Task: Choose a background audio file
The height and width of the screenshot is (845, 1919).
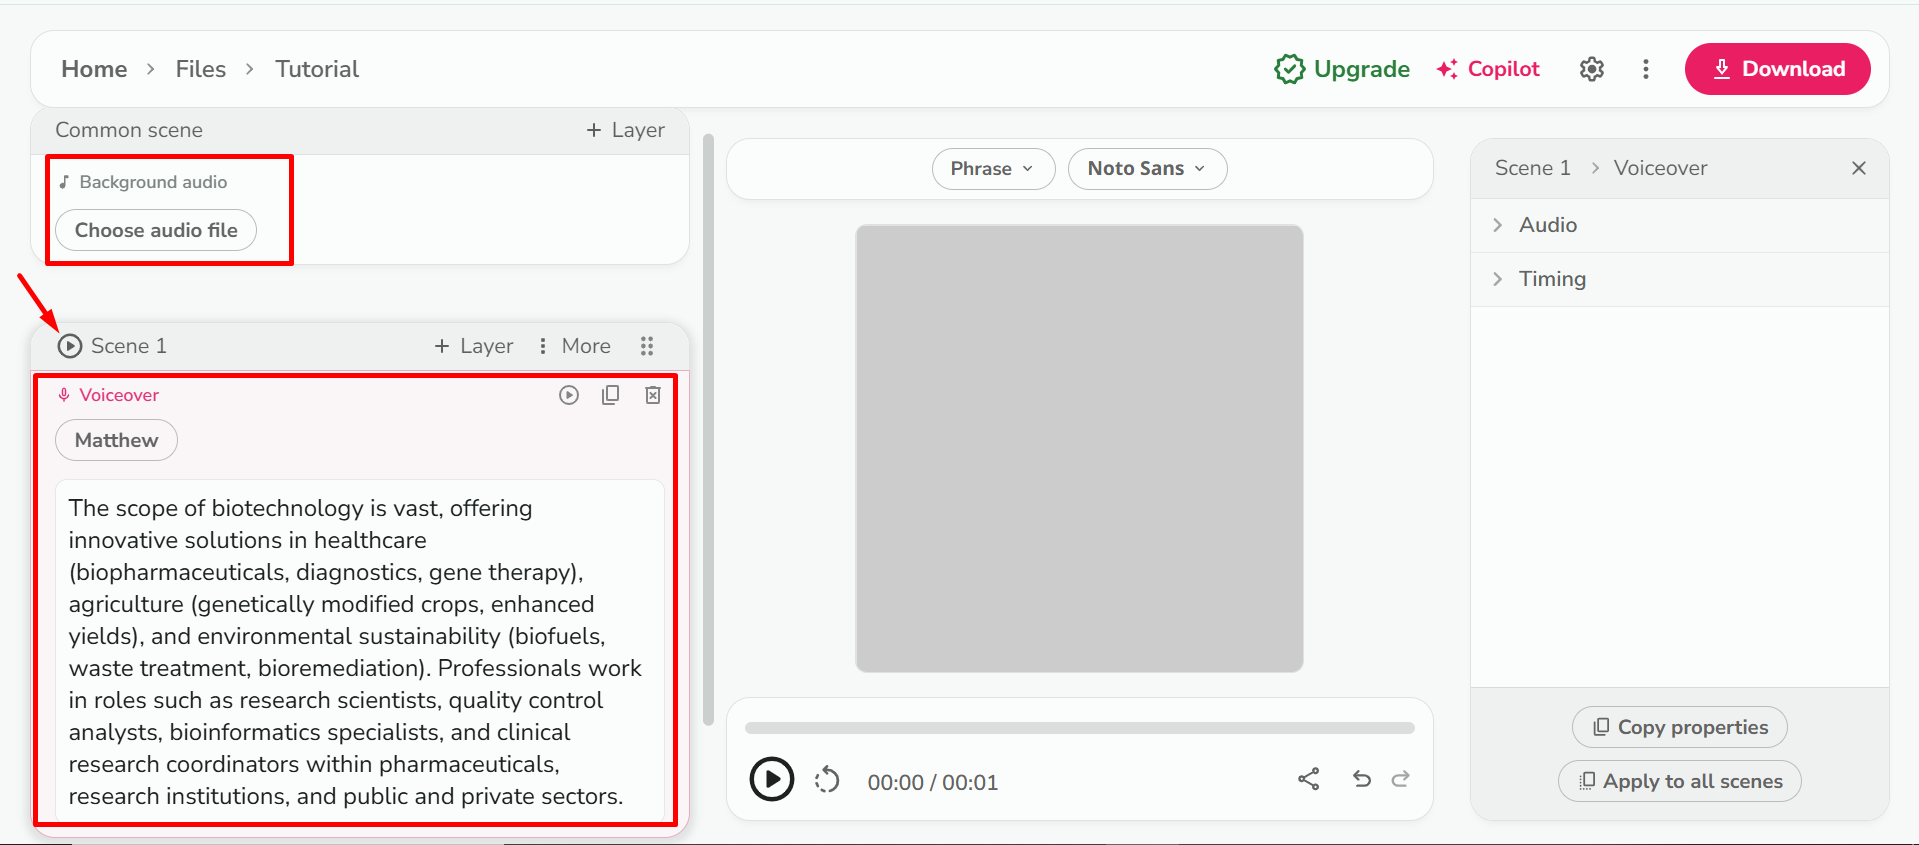Action: click(x=156, y=230)
